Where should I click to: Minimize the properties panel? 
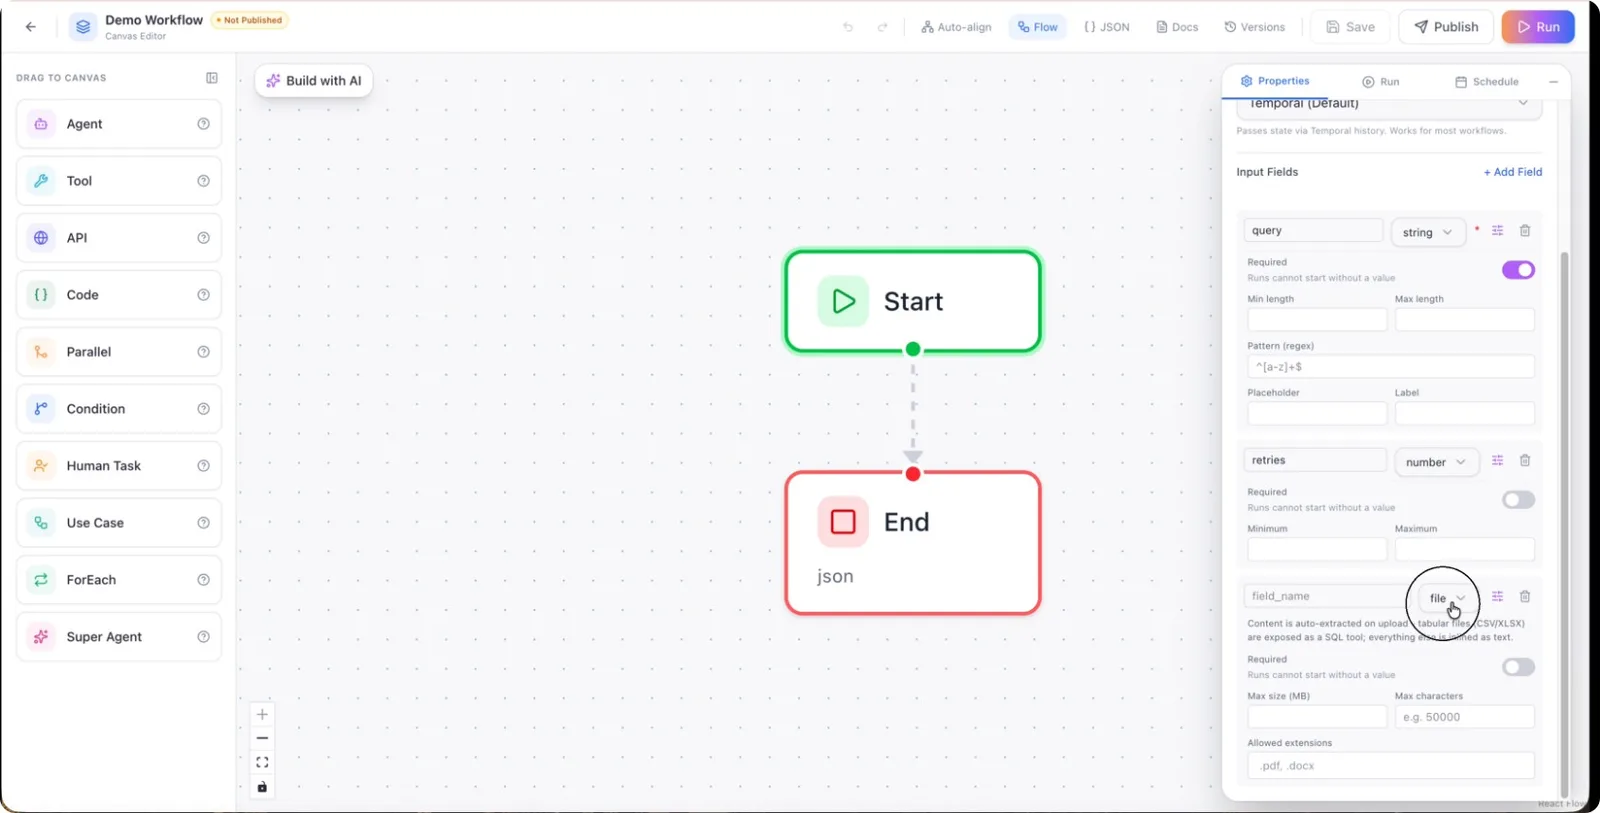point(1553,82)
